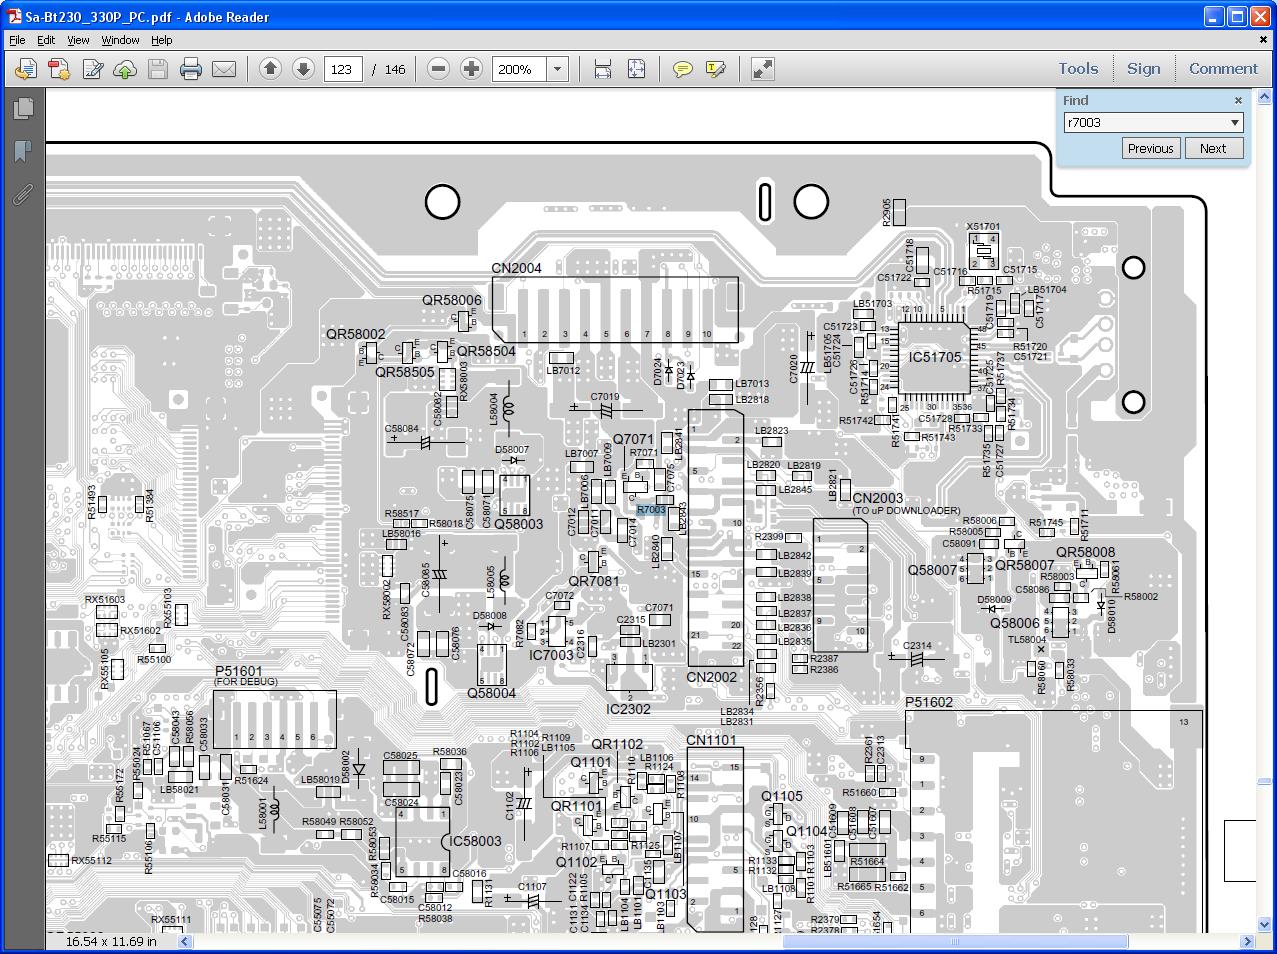This screenshot has width=1277, height=954.
Task: Click the Next button in Find
Action: [x=1213, y=148]
